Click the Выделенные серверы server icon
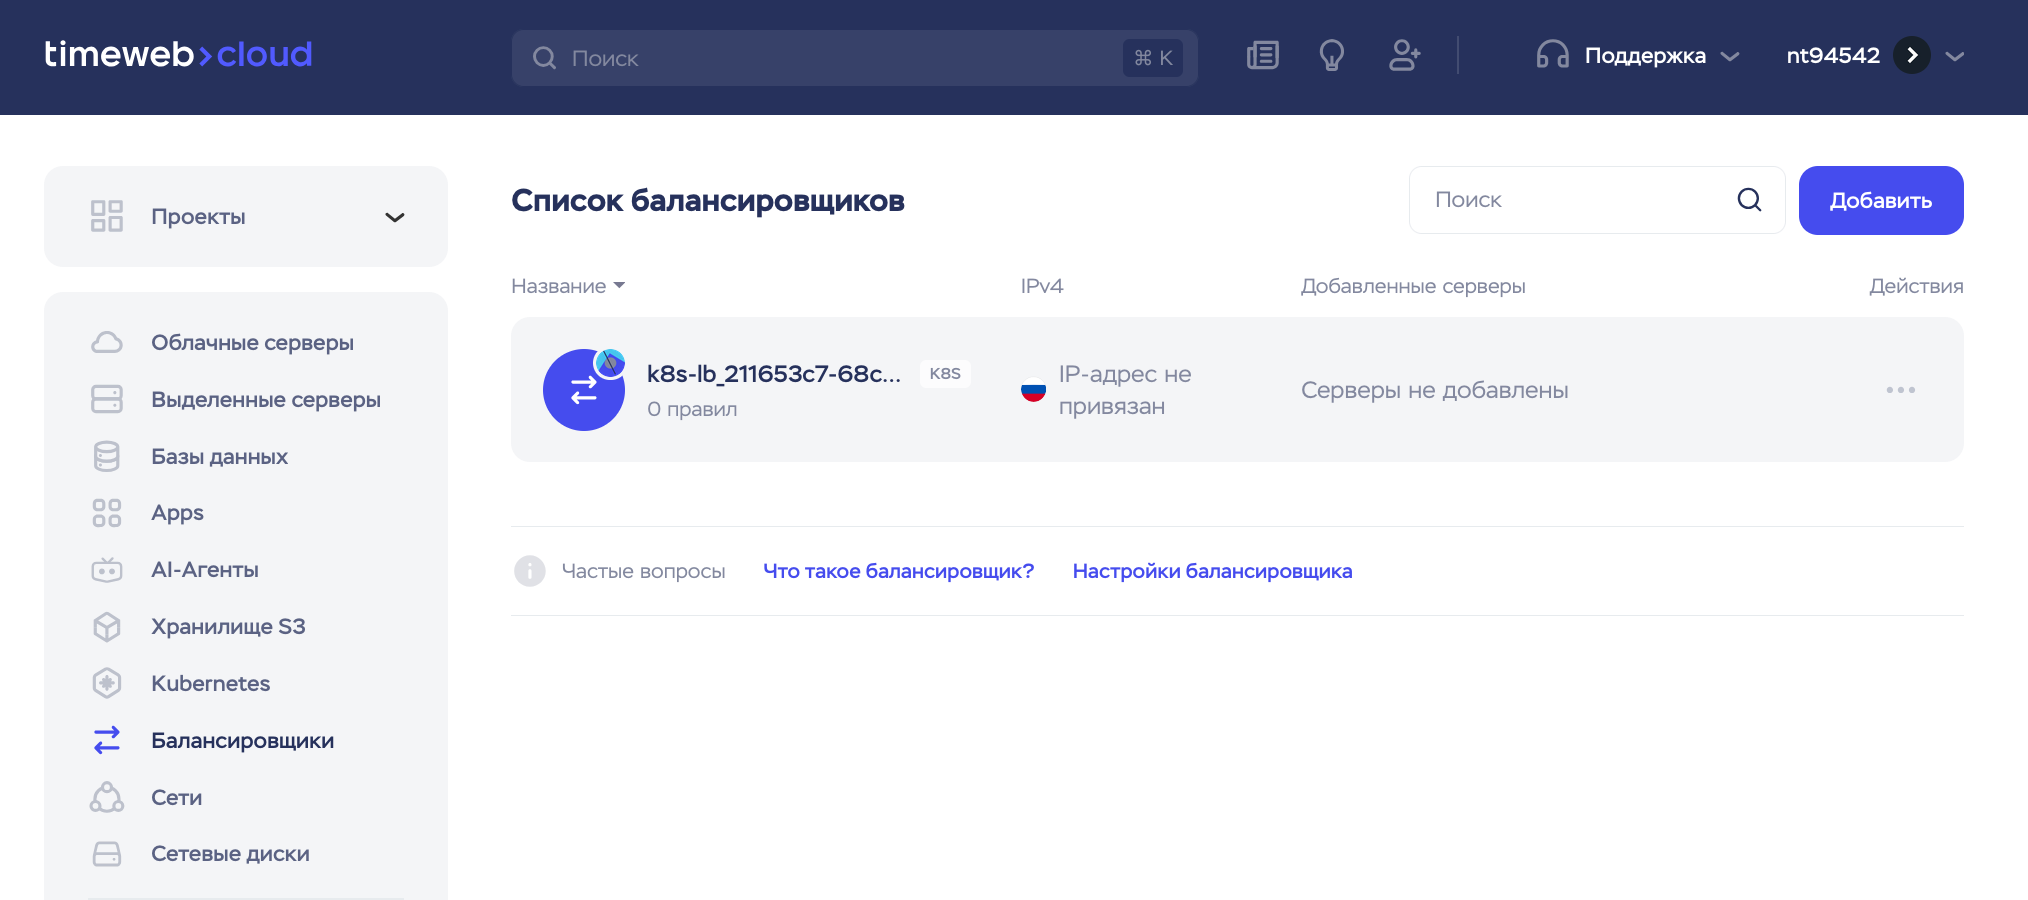This screenshot has width=2028, height=900. point(107,399)
